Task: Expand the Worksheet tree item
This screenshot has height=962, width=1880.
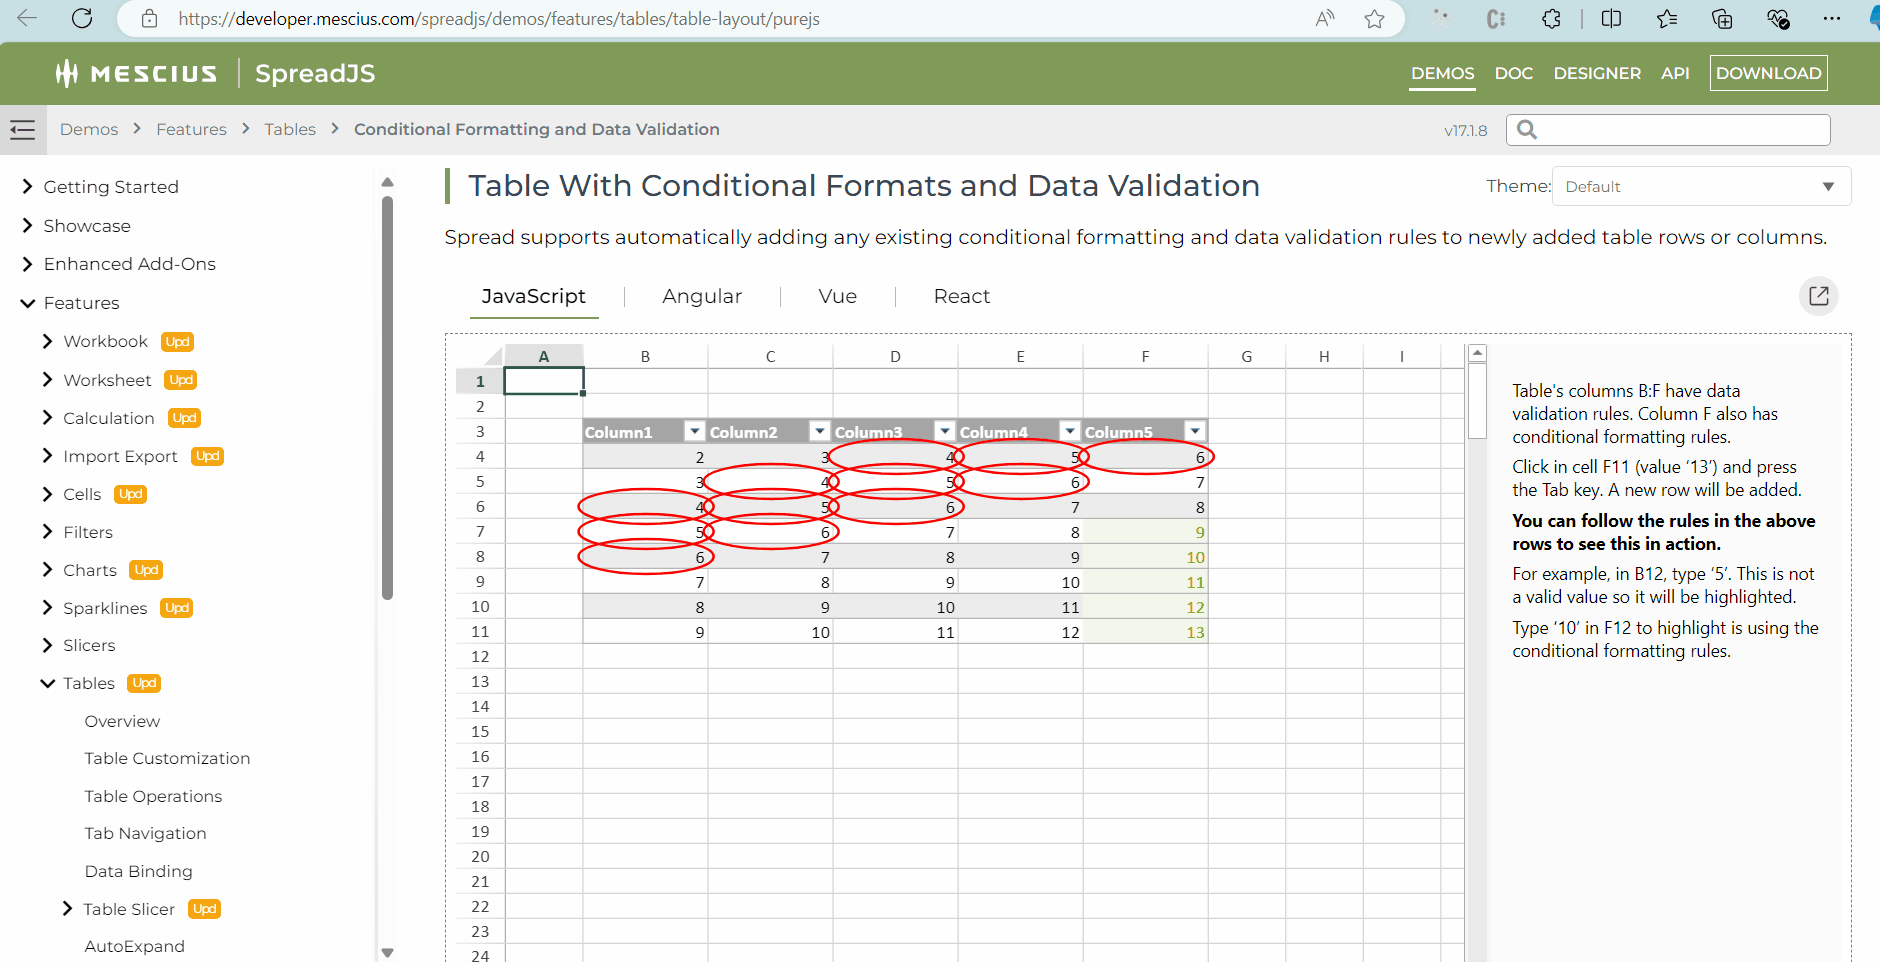Action: pyautogui.click(x=47, y=380)
